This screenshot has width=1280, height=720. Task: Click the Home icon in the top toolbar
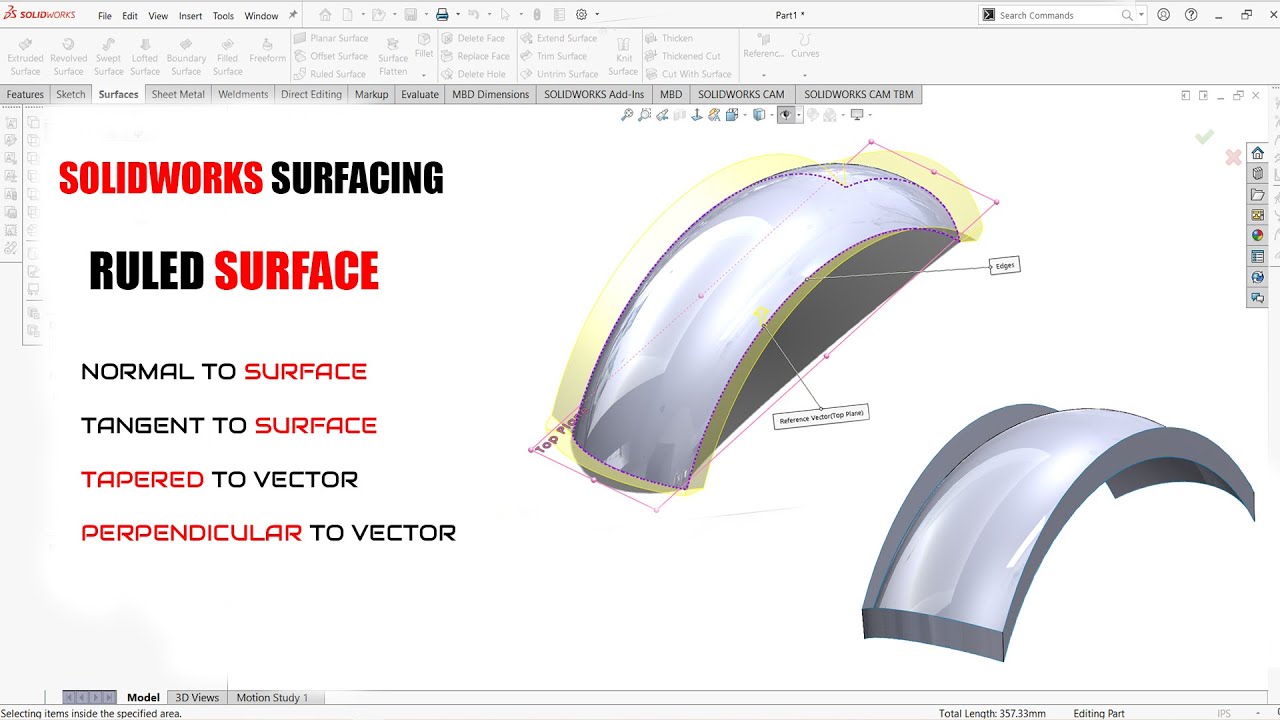(325, 15)
